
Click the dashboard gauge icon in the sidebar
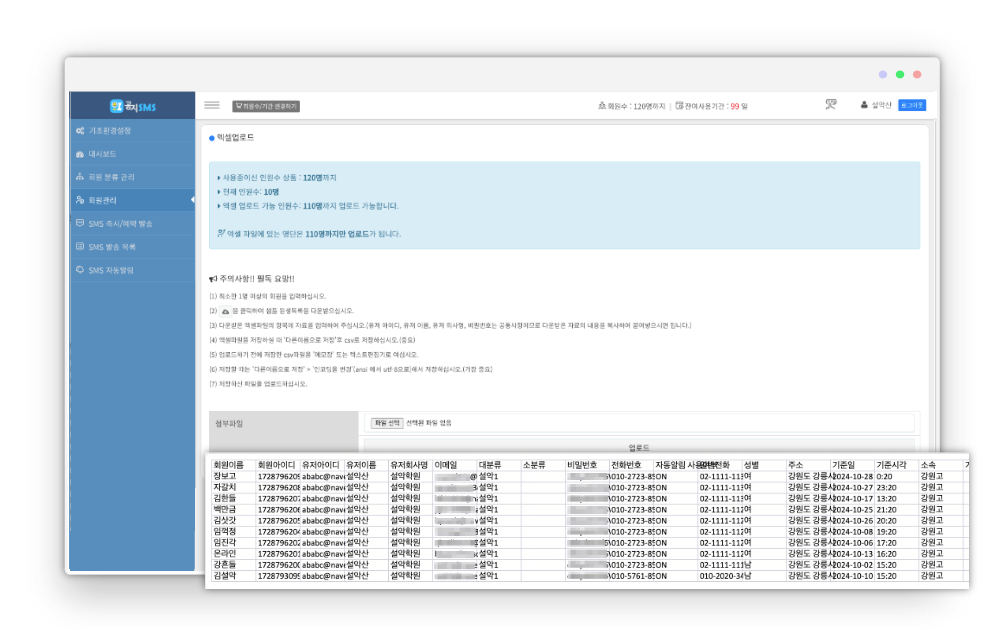[80, 154]
